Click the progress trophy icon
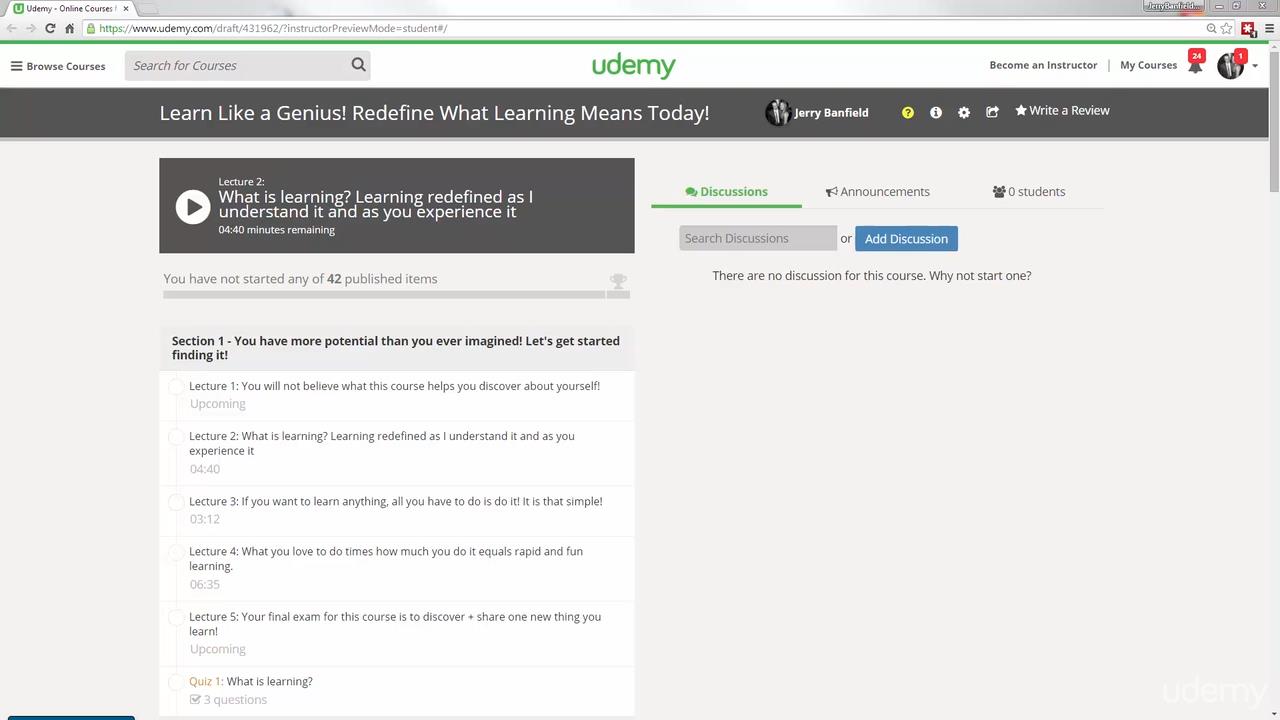 click(x=618, y=282)
